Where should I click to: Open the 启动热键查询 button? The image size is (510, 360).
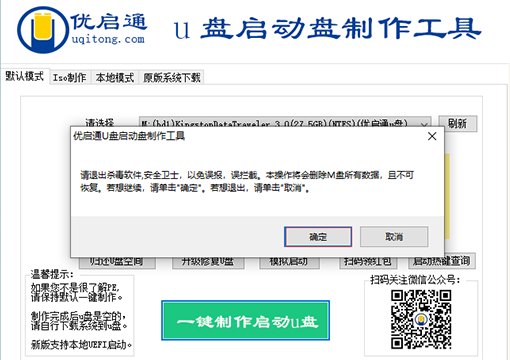(442, 261)
